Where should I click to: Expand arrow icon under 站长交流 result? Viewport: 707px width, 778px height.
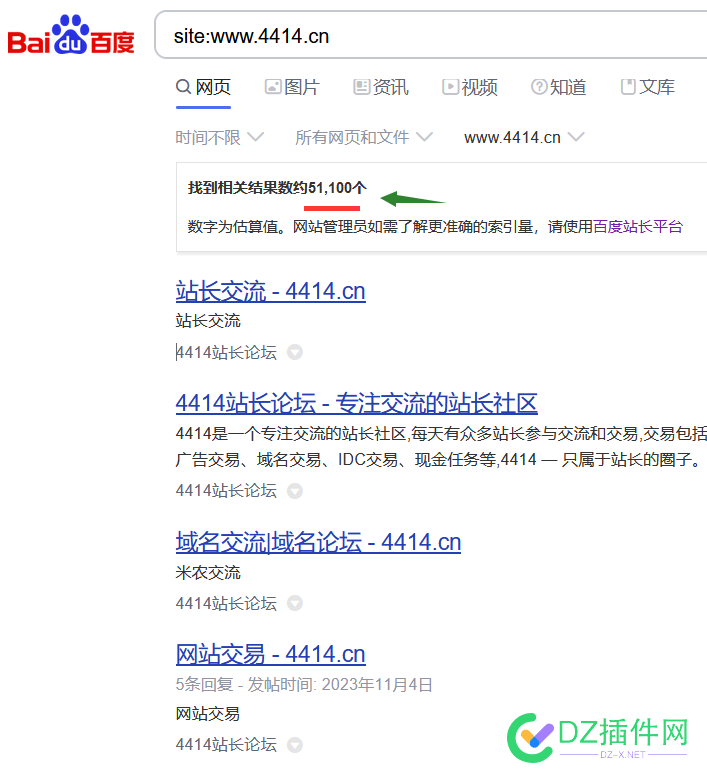[295, 352]
